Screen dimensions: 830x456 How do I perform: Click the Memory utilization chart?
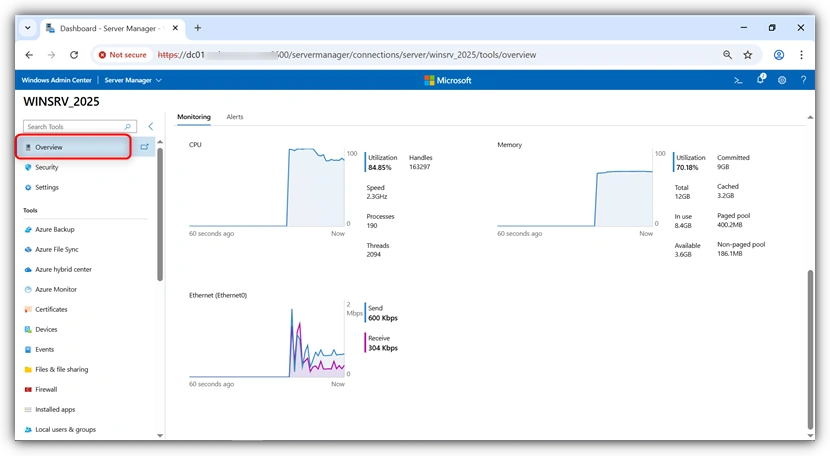(x=575, y=187)
